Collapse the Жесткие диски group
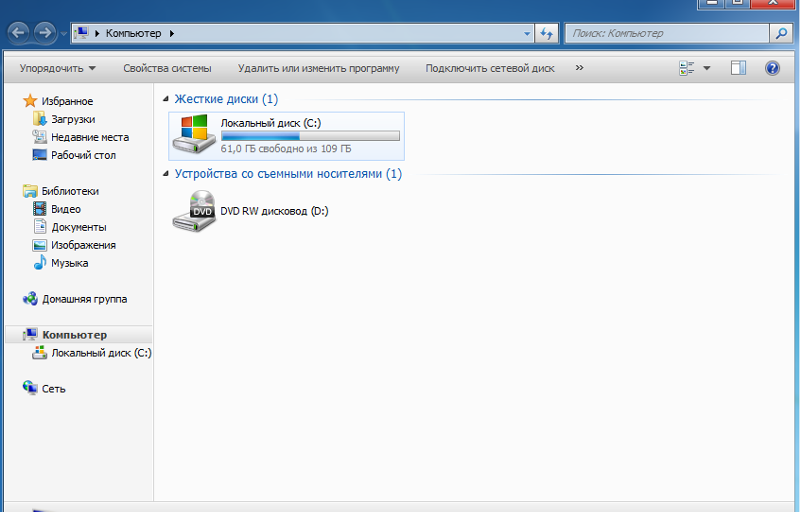The height and width of the screenshot is (512, 800). click(165, 99)
